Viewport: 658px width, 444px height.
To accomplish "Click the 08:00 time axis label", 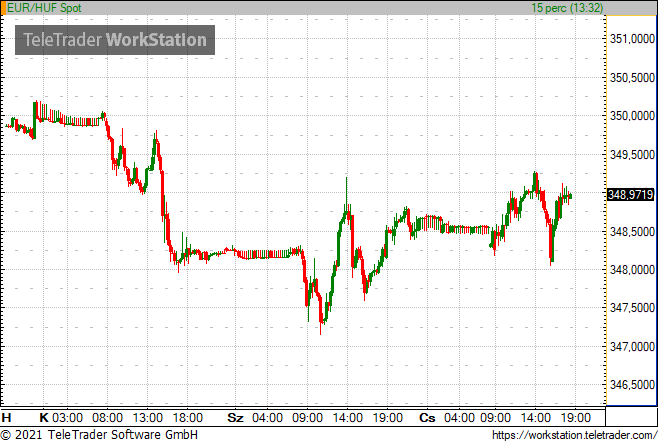I will tap(107, 418).
